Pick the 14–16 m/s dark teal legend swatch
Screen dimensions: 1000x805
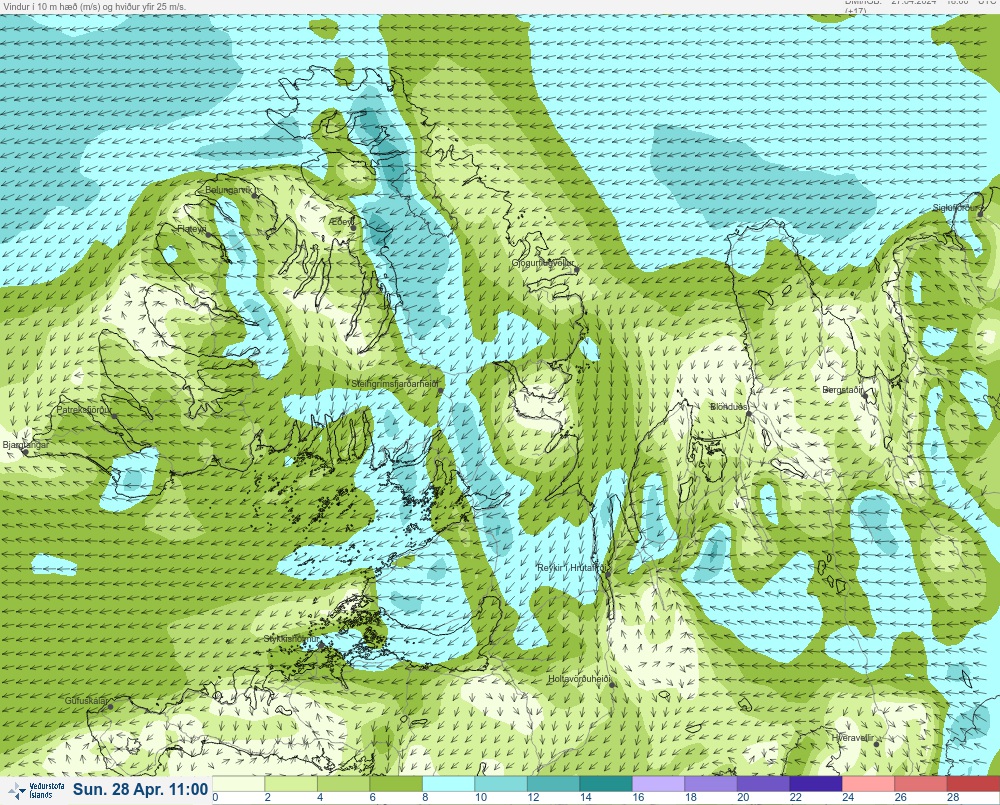(606, 783)
